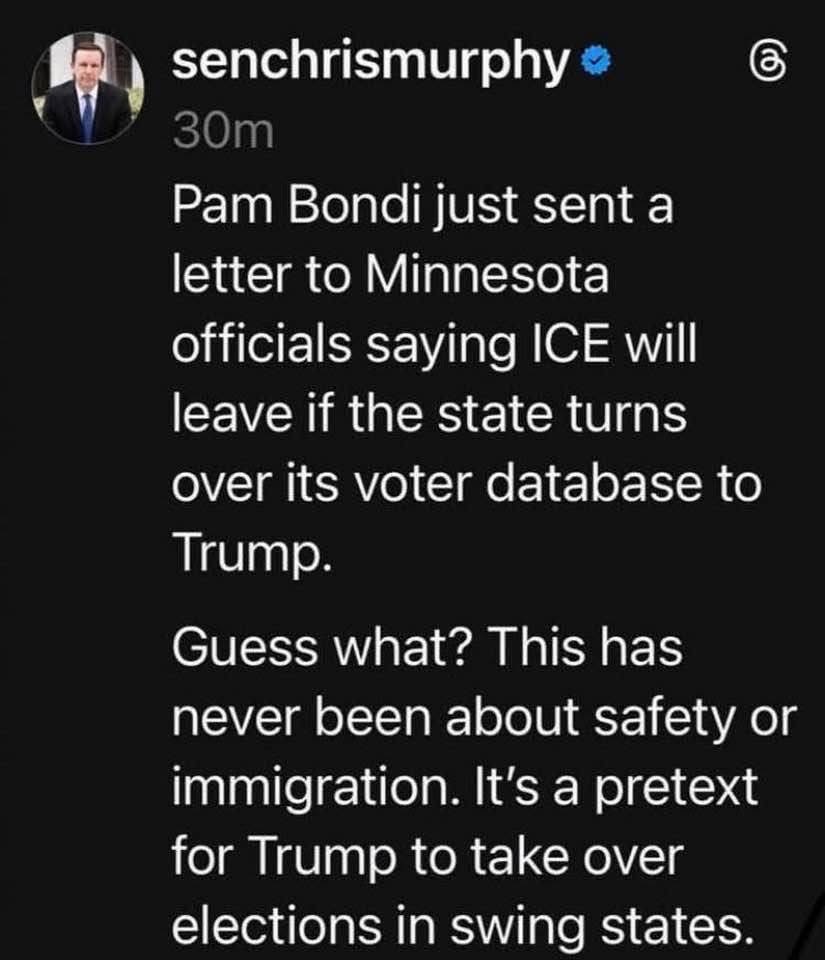Click the line "leave if the state turns"

pyautogui.click(x=430, y=413)
